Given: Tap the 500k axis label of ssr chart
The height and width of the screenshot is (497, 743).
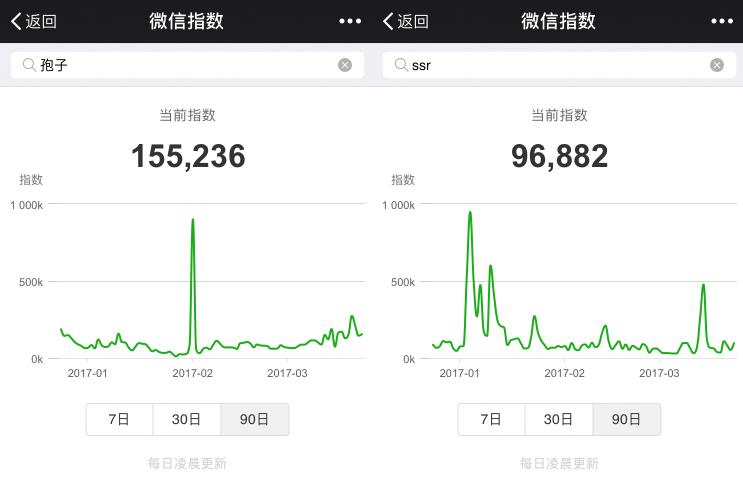Looking at the screenshot, I should (x=403, y=282).
